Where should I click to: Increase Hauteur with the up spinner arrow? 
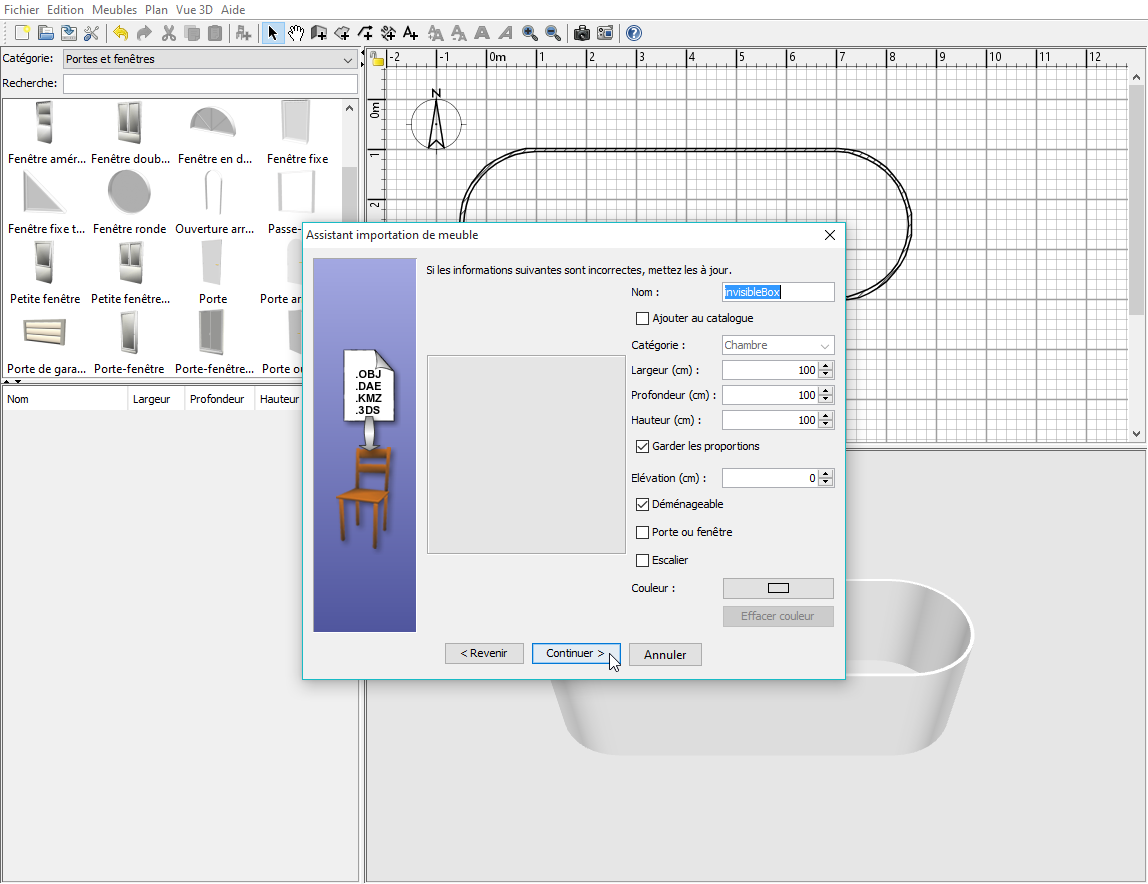click(826, 415)
